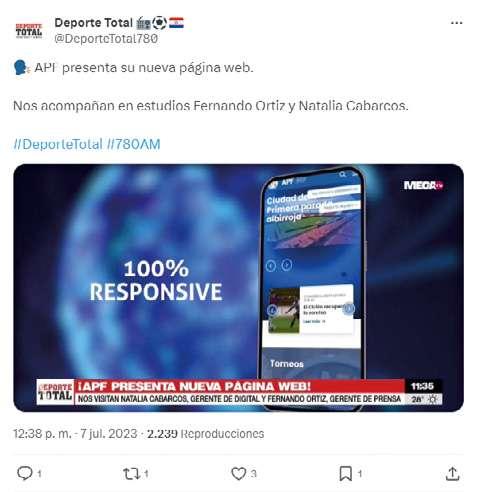Screen dimensions: 477x492
Task: Open the three-dot more options menu
Action: (456, 23)
